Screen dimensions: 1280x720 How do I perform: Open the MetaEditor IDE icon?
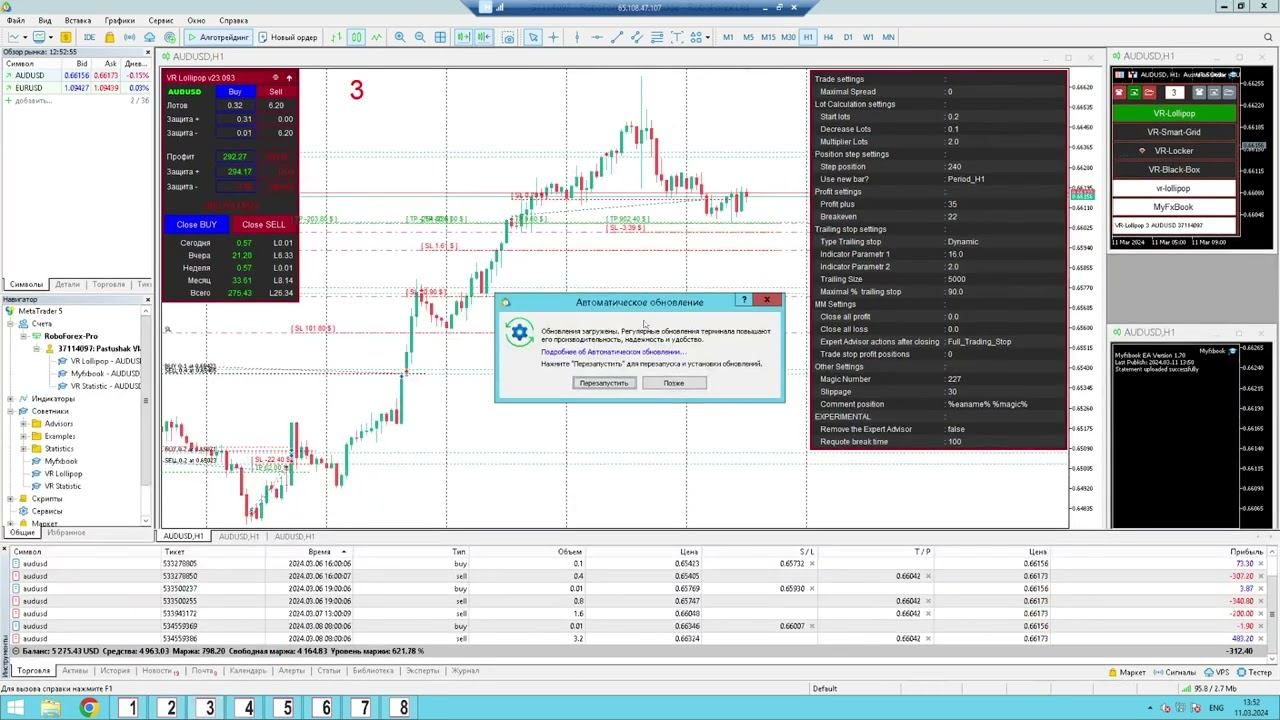[x=90, y=37]
